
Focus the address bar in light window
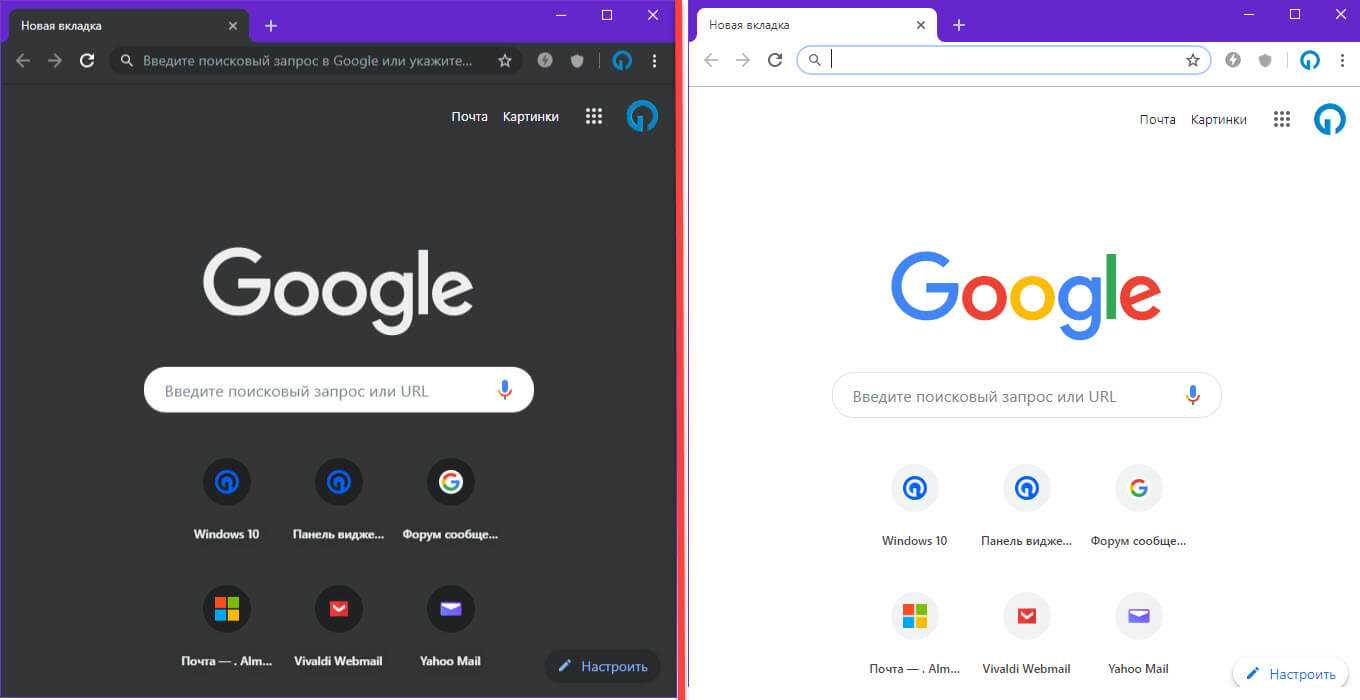1004,60
